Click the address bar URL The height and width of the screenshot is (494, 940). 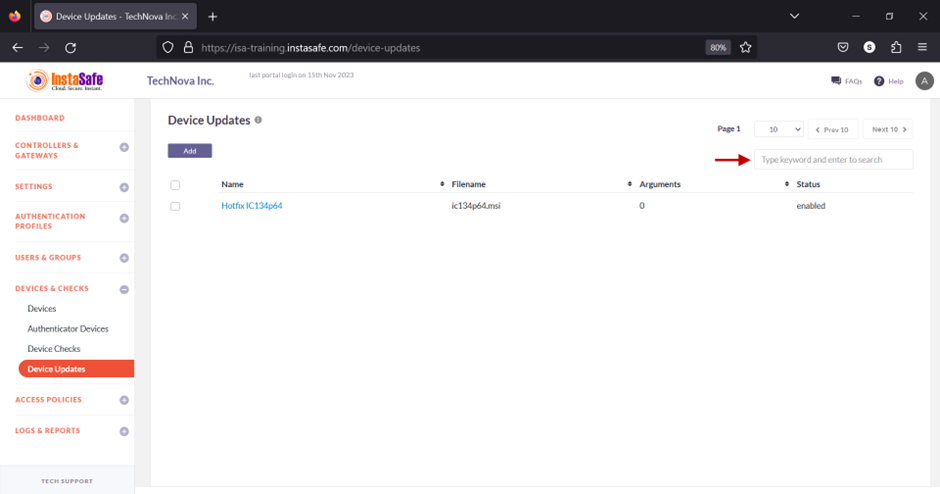point(311,48)
